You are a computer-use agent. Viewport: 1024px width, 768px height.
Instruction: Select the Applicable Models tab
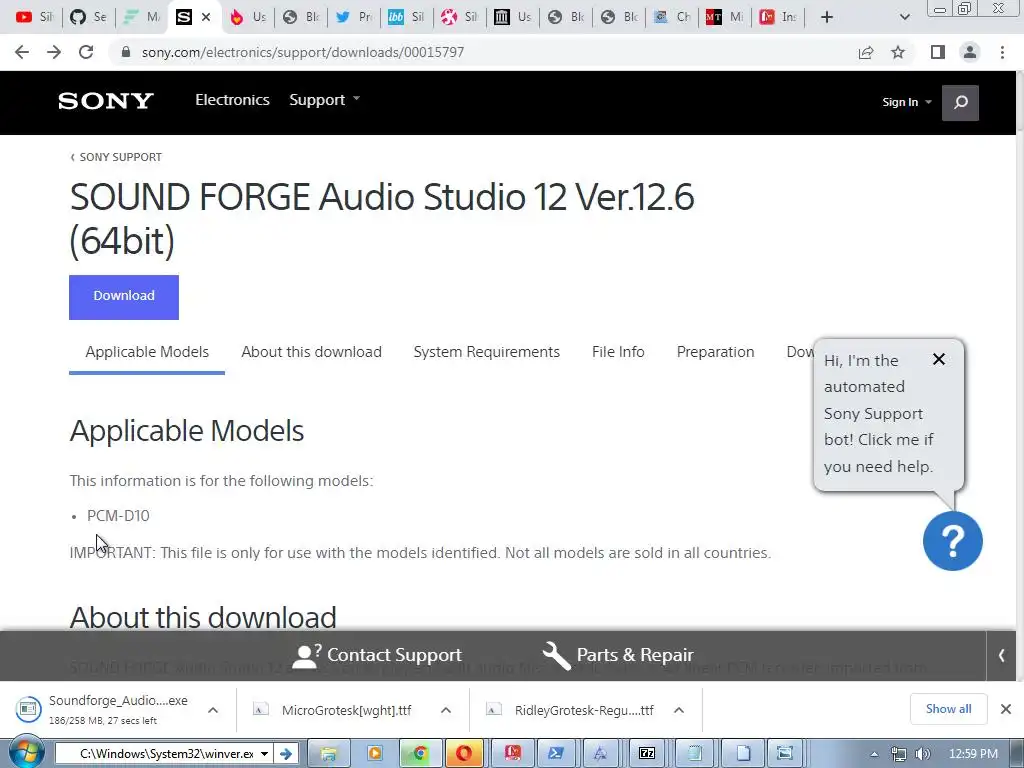[x=147, y=352]
